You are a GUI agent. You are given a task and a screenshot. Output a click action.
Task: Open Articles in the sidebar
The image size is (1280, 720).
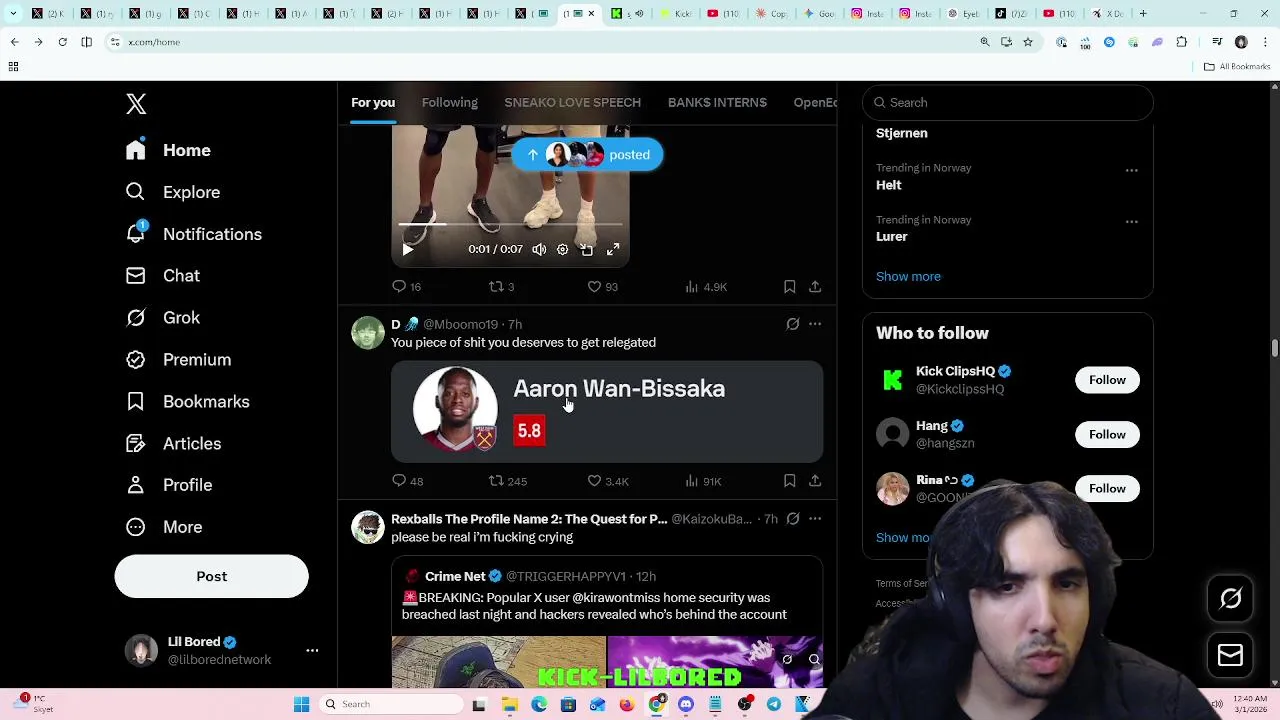(173, 444)
